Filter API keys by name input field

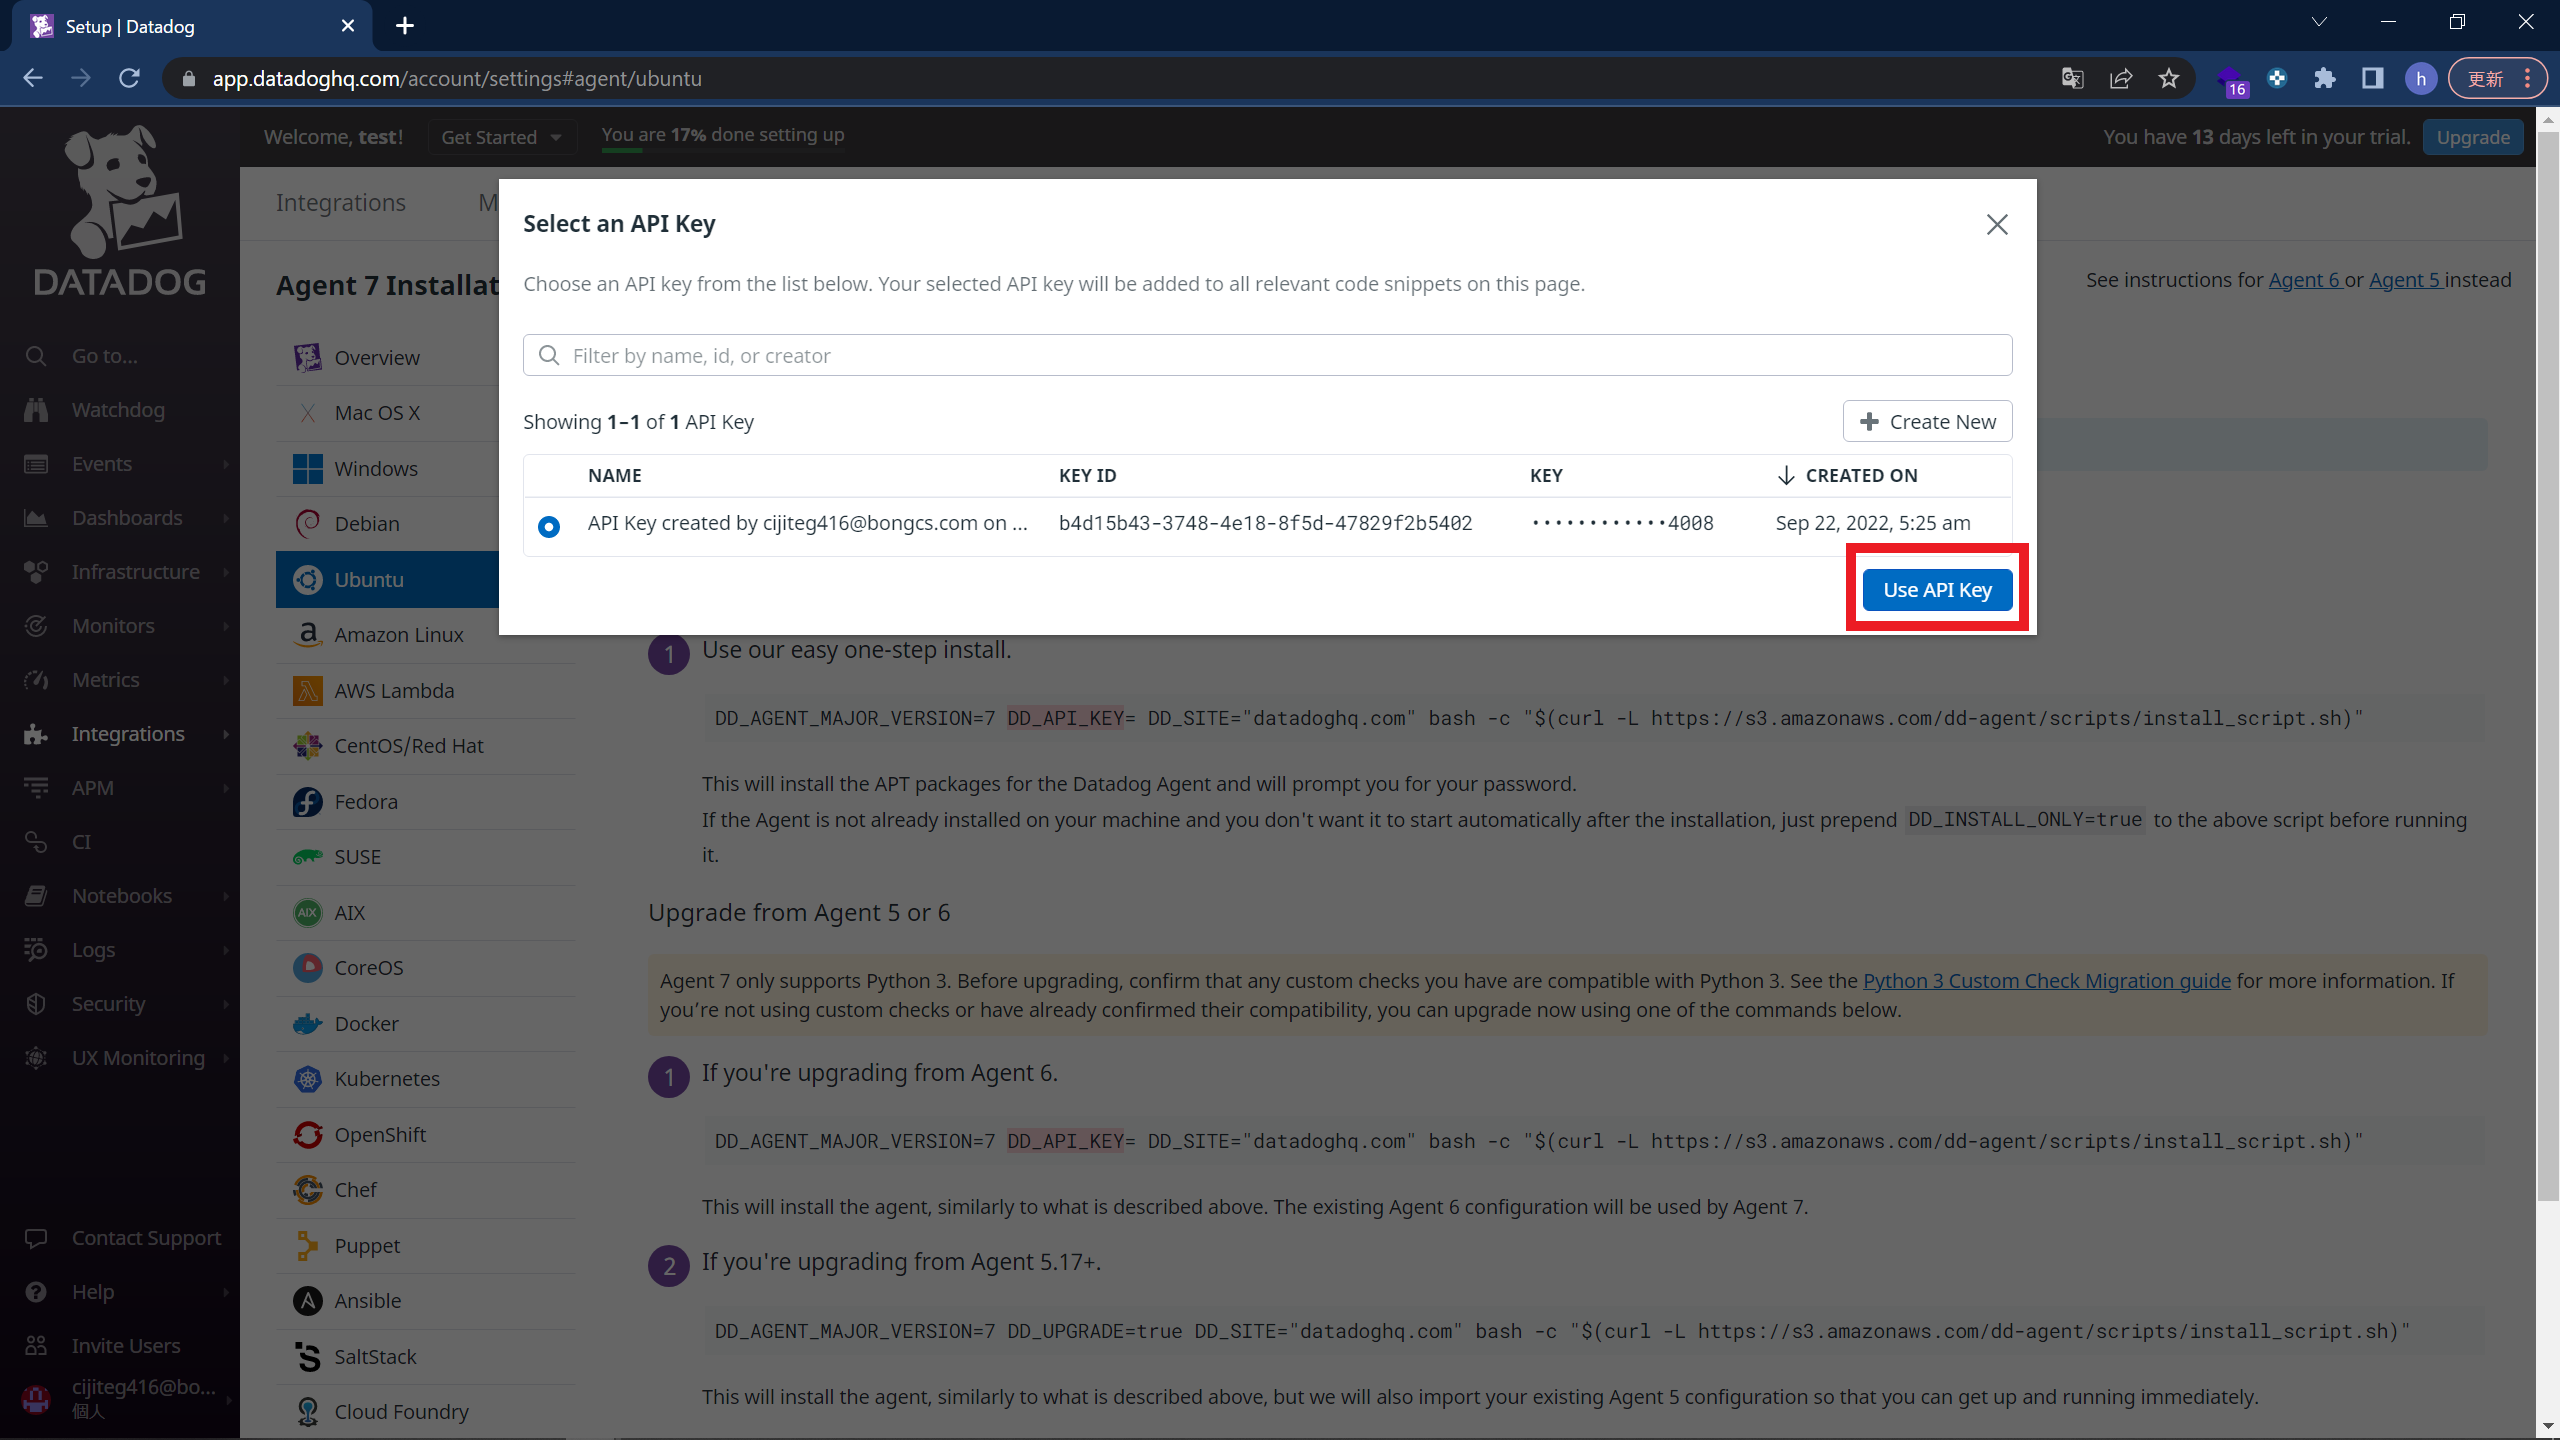[1266, 355]
